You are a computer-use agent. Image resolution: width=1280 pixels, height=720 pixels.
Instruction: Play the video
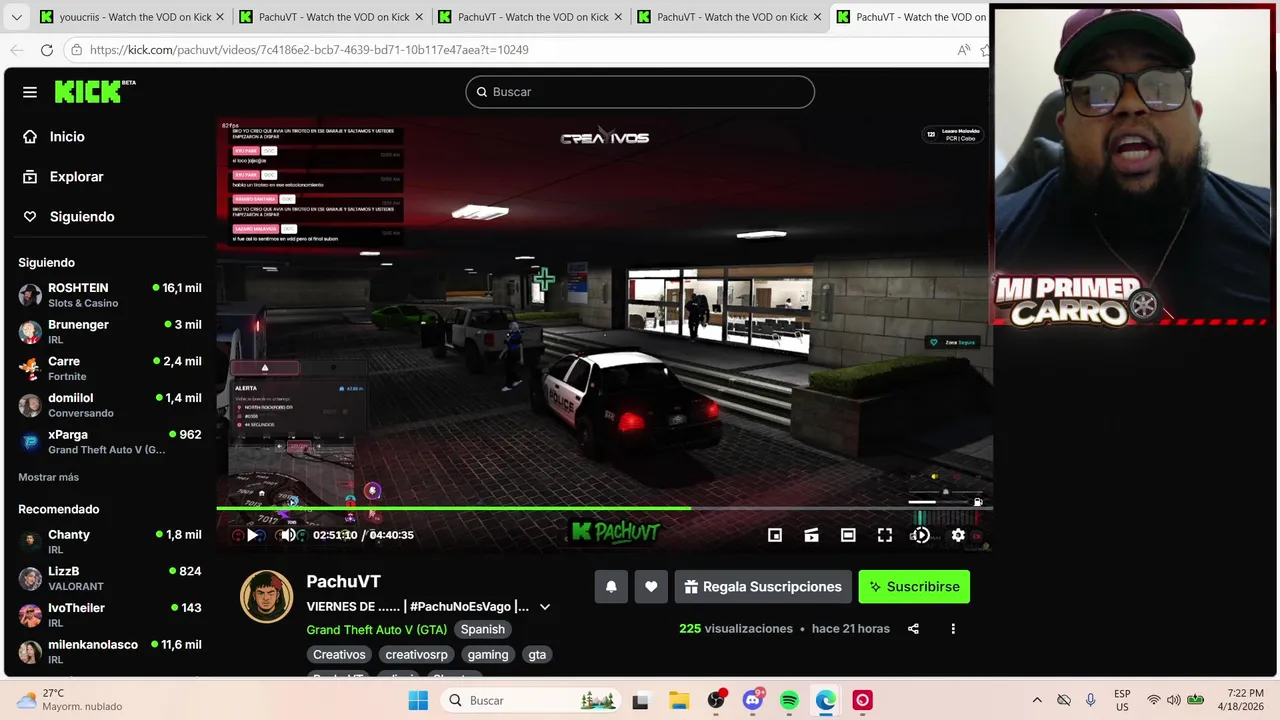pyautogui.click(x=252, y=535)
